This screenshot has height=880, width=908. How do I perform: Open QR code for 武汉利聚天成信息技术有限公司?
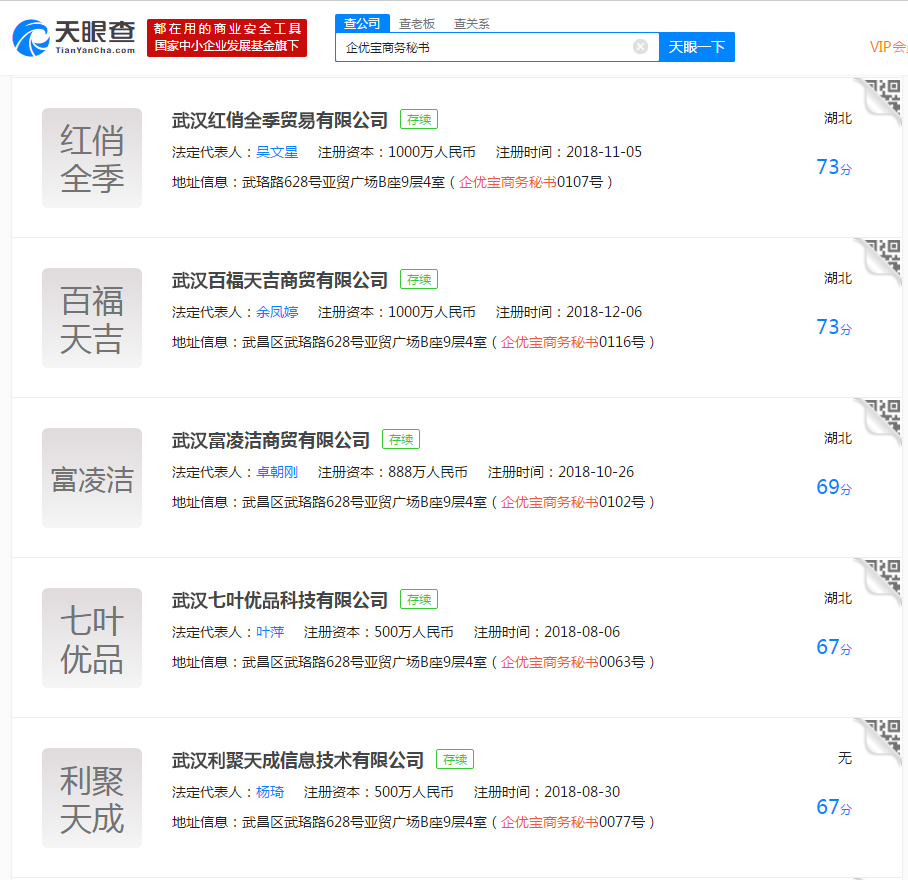pyautogui.click(x=885, y=742)
